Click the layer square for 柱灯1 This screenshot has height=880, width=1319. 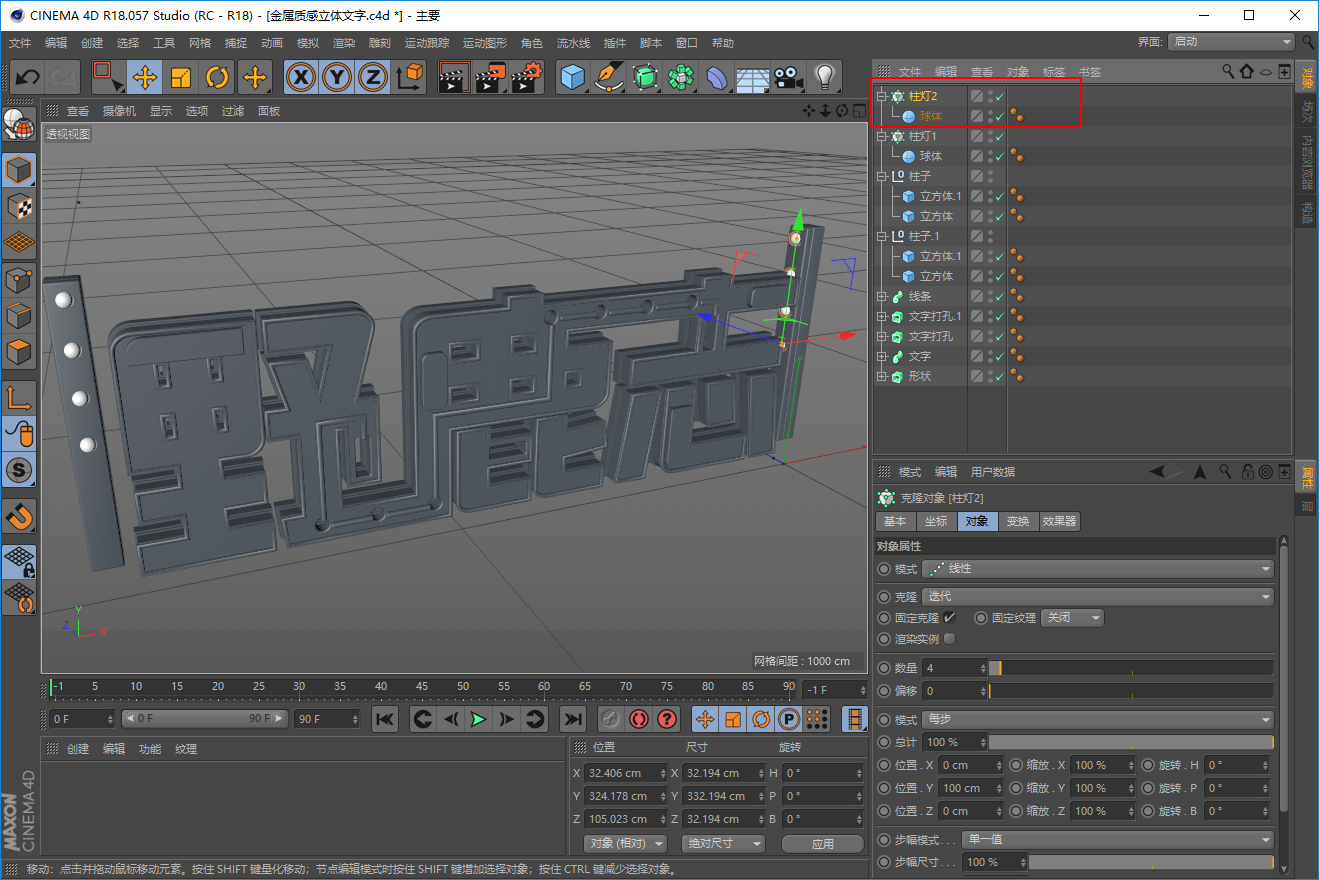[x=977, y=137]
